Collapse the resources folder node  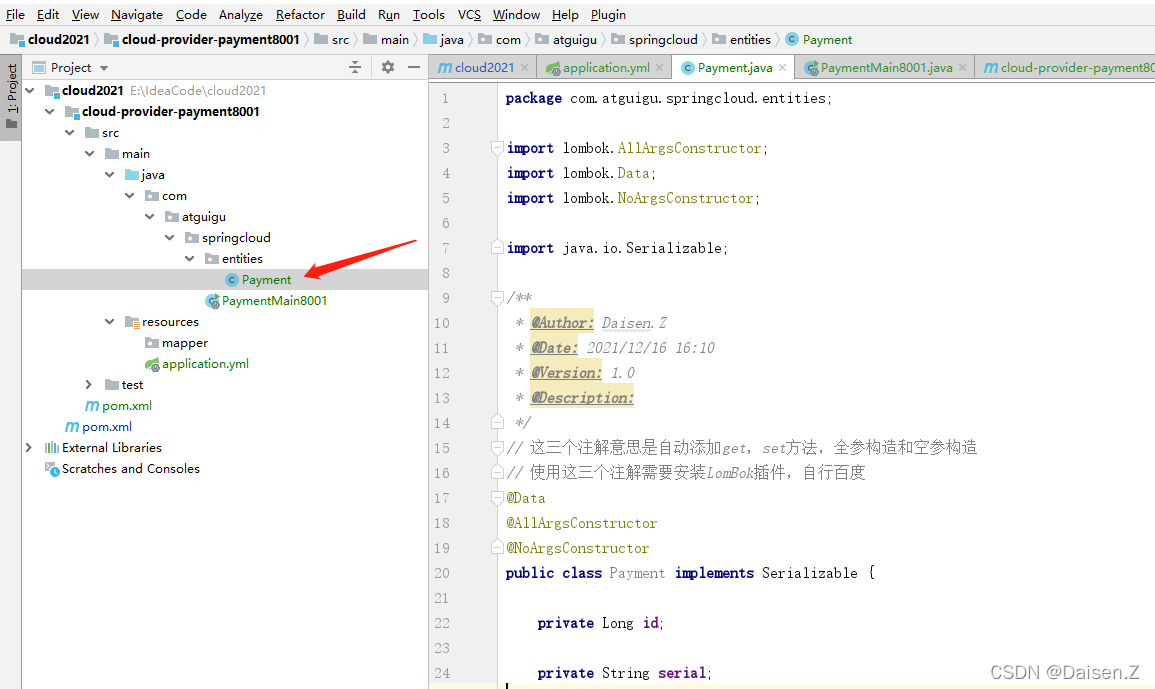pyautogui.click(x=110, y=322)
